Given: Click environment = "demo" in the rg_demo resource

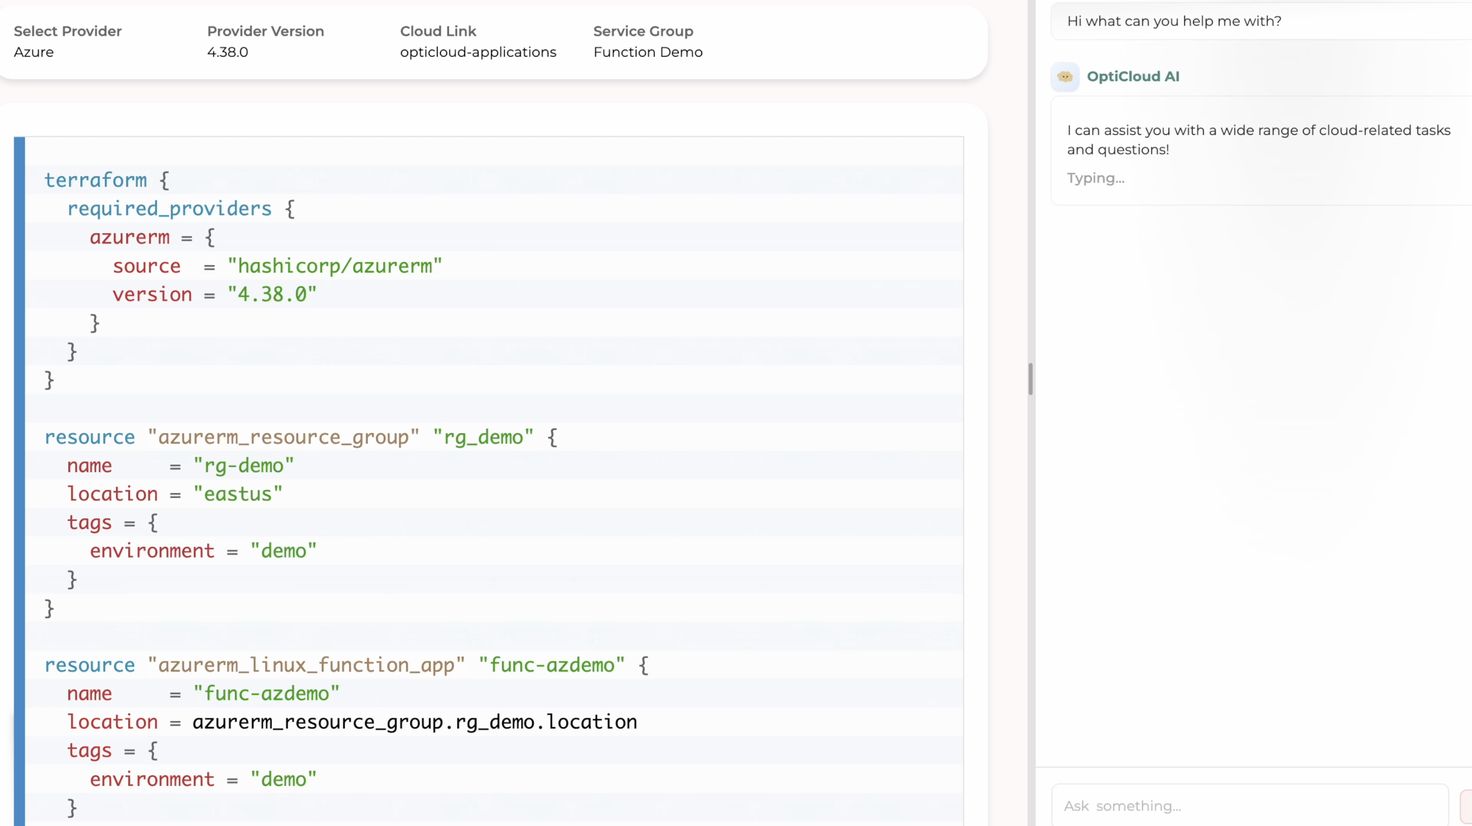Looking at the screenshot, I should point(203,551).
